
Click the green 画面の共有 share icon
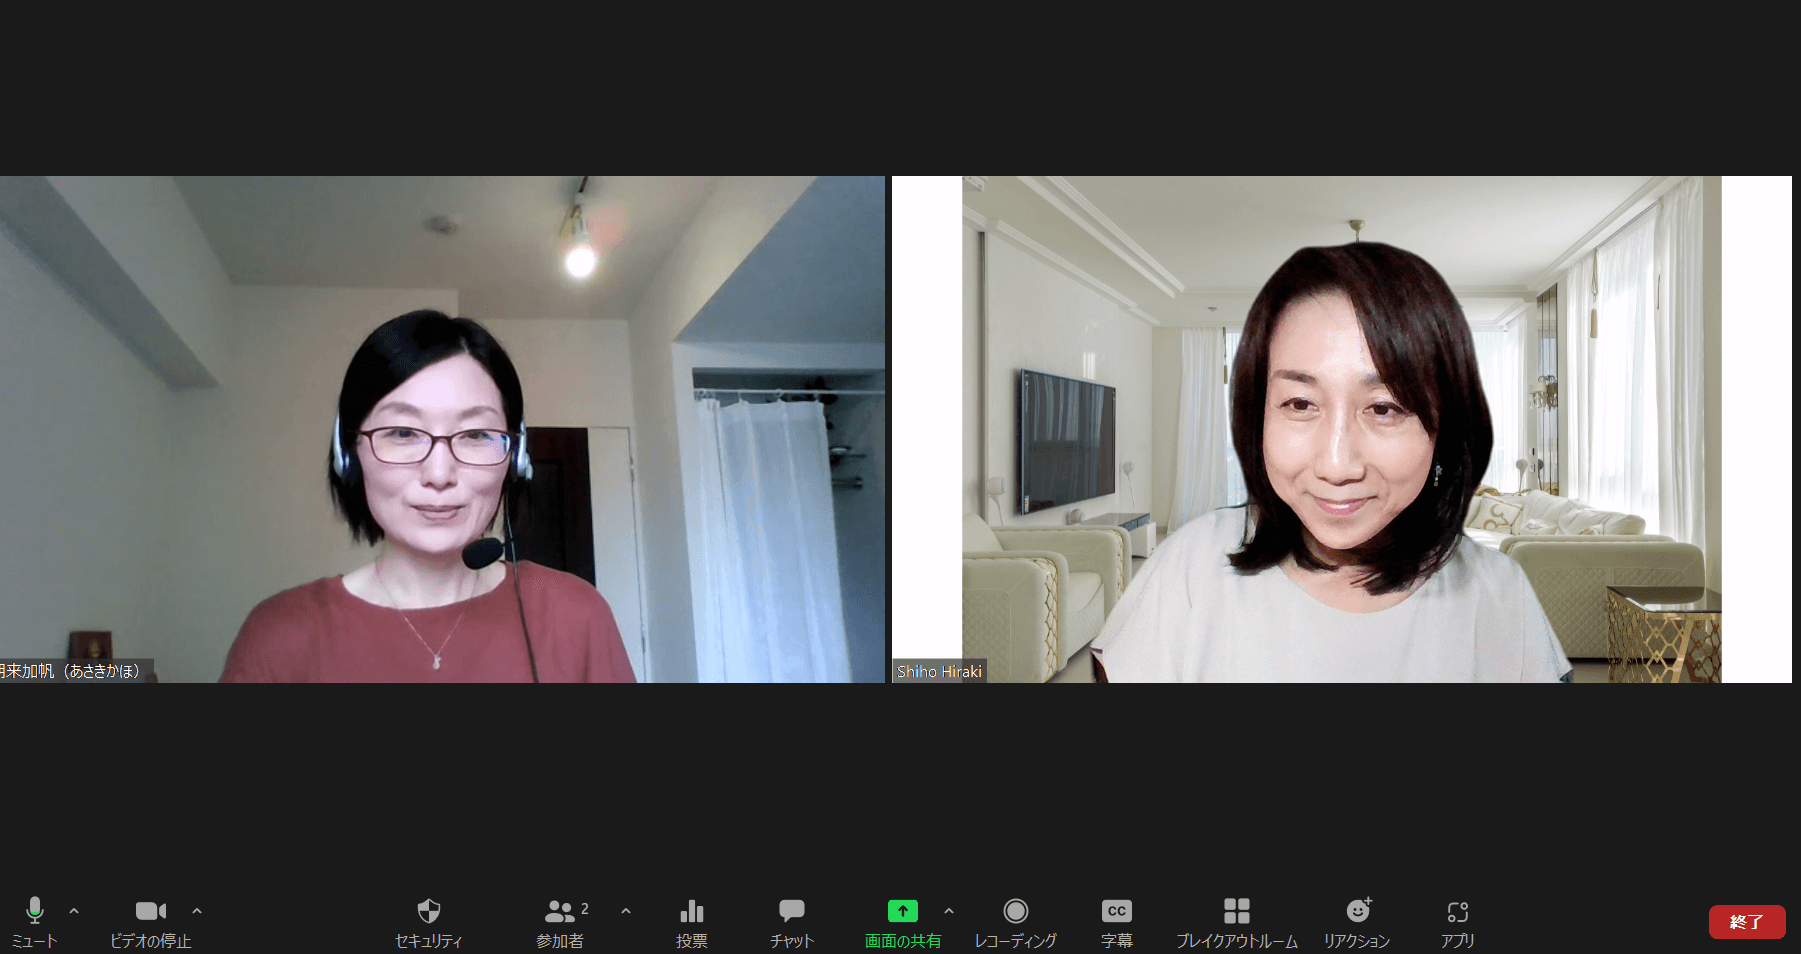point(902,911)
